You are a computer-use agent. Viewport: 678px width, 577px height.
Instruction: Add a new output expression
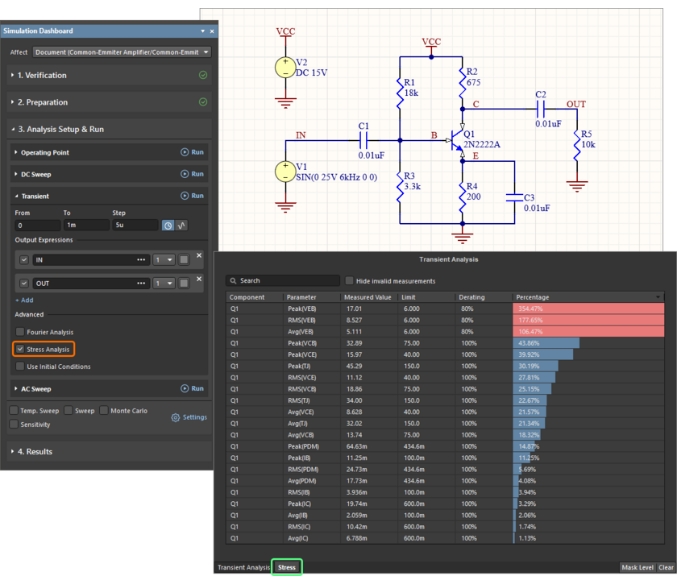24,300
